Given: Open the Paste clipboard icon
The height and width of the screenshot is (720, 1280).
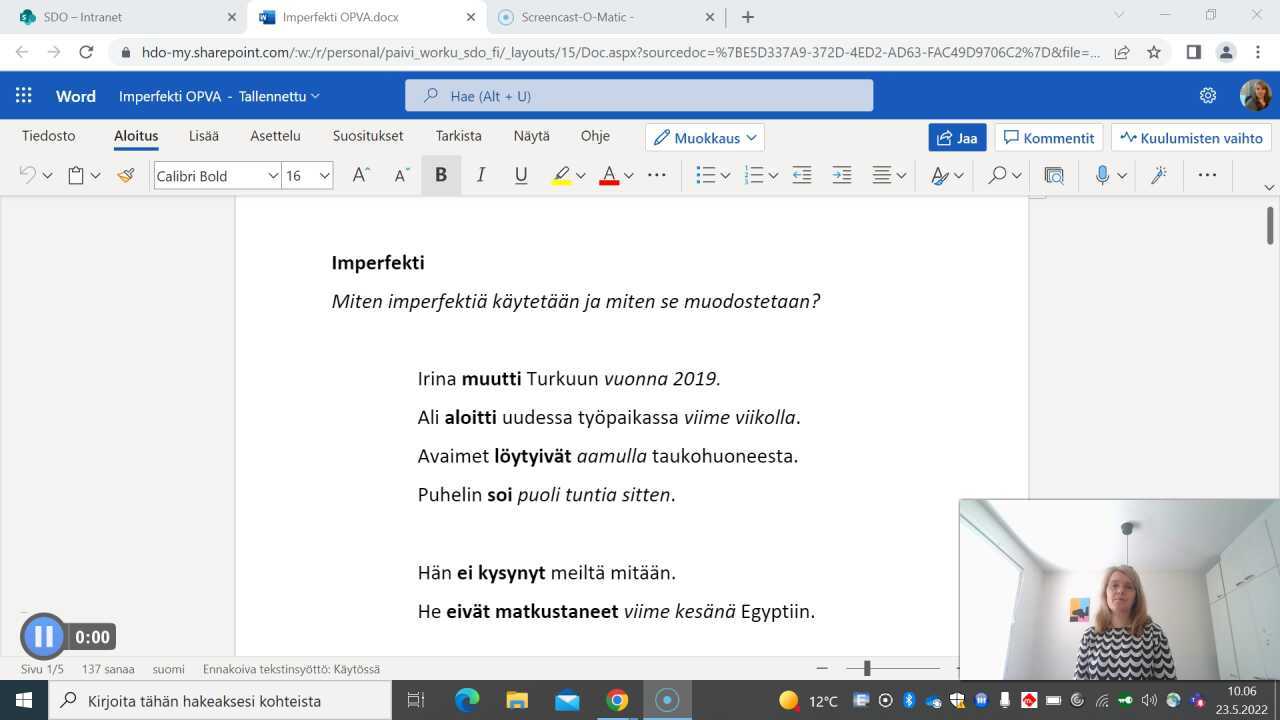Looking at the screenshot, I should pos(77,175).
